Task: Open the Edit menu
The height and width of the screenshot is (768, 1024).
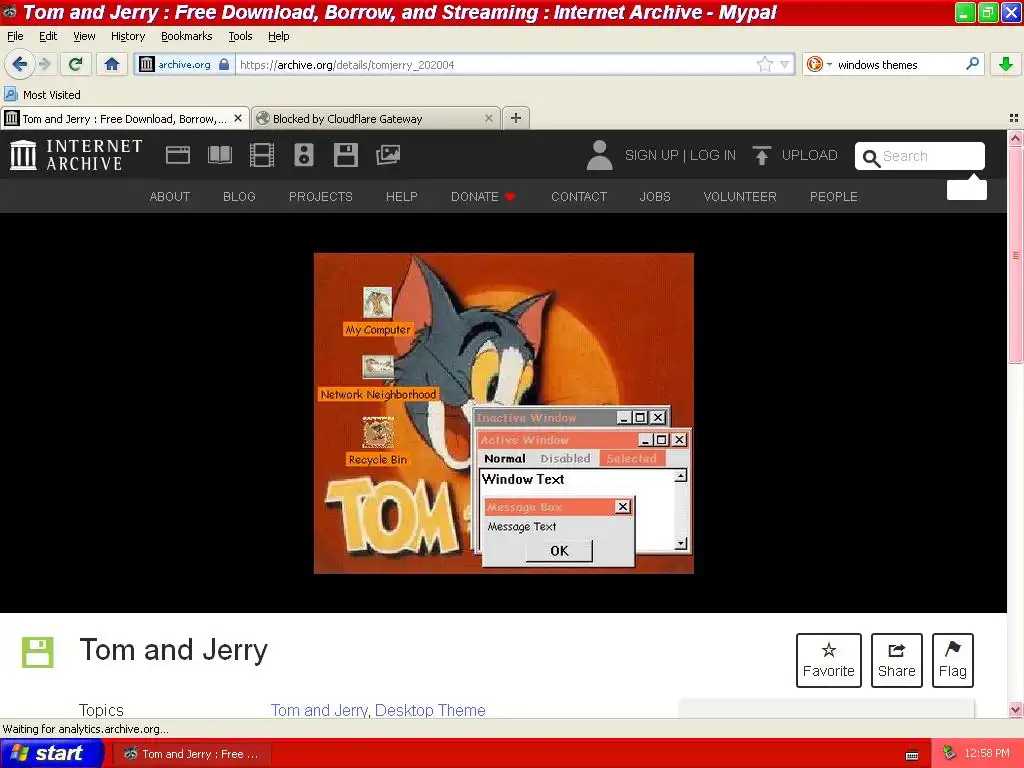Action: [48, 36]
